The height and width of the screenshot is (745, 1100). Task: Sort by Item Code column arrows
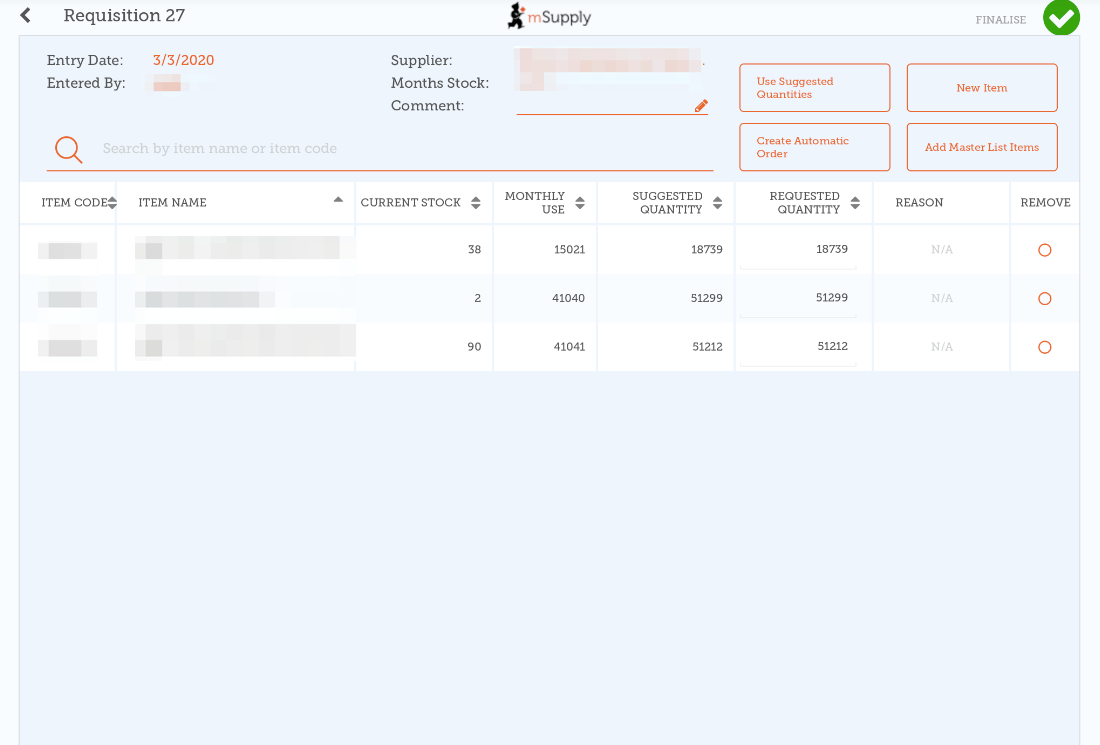[112, 203]
